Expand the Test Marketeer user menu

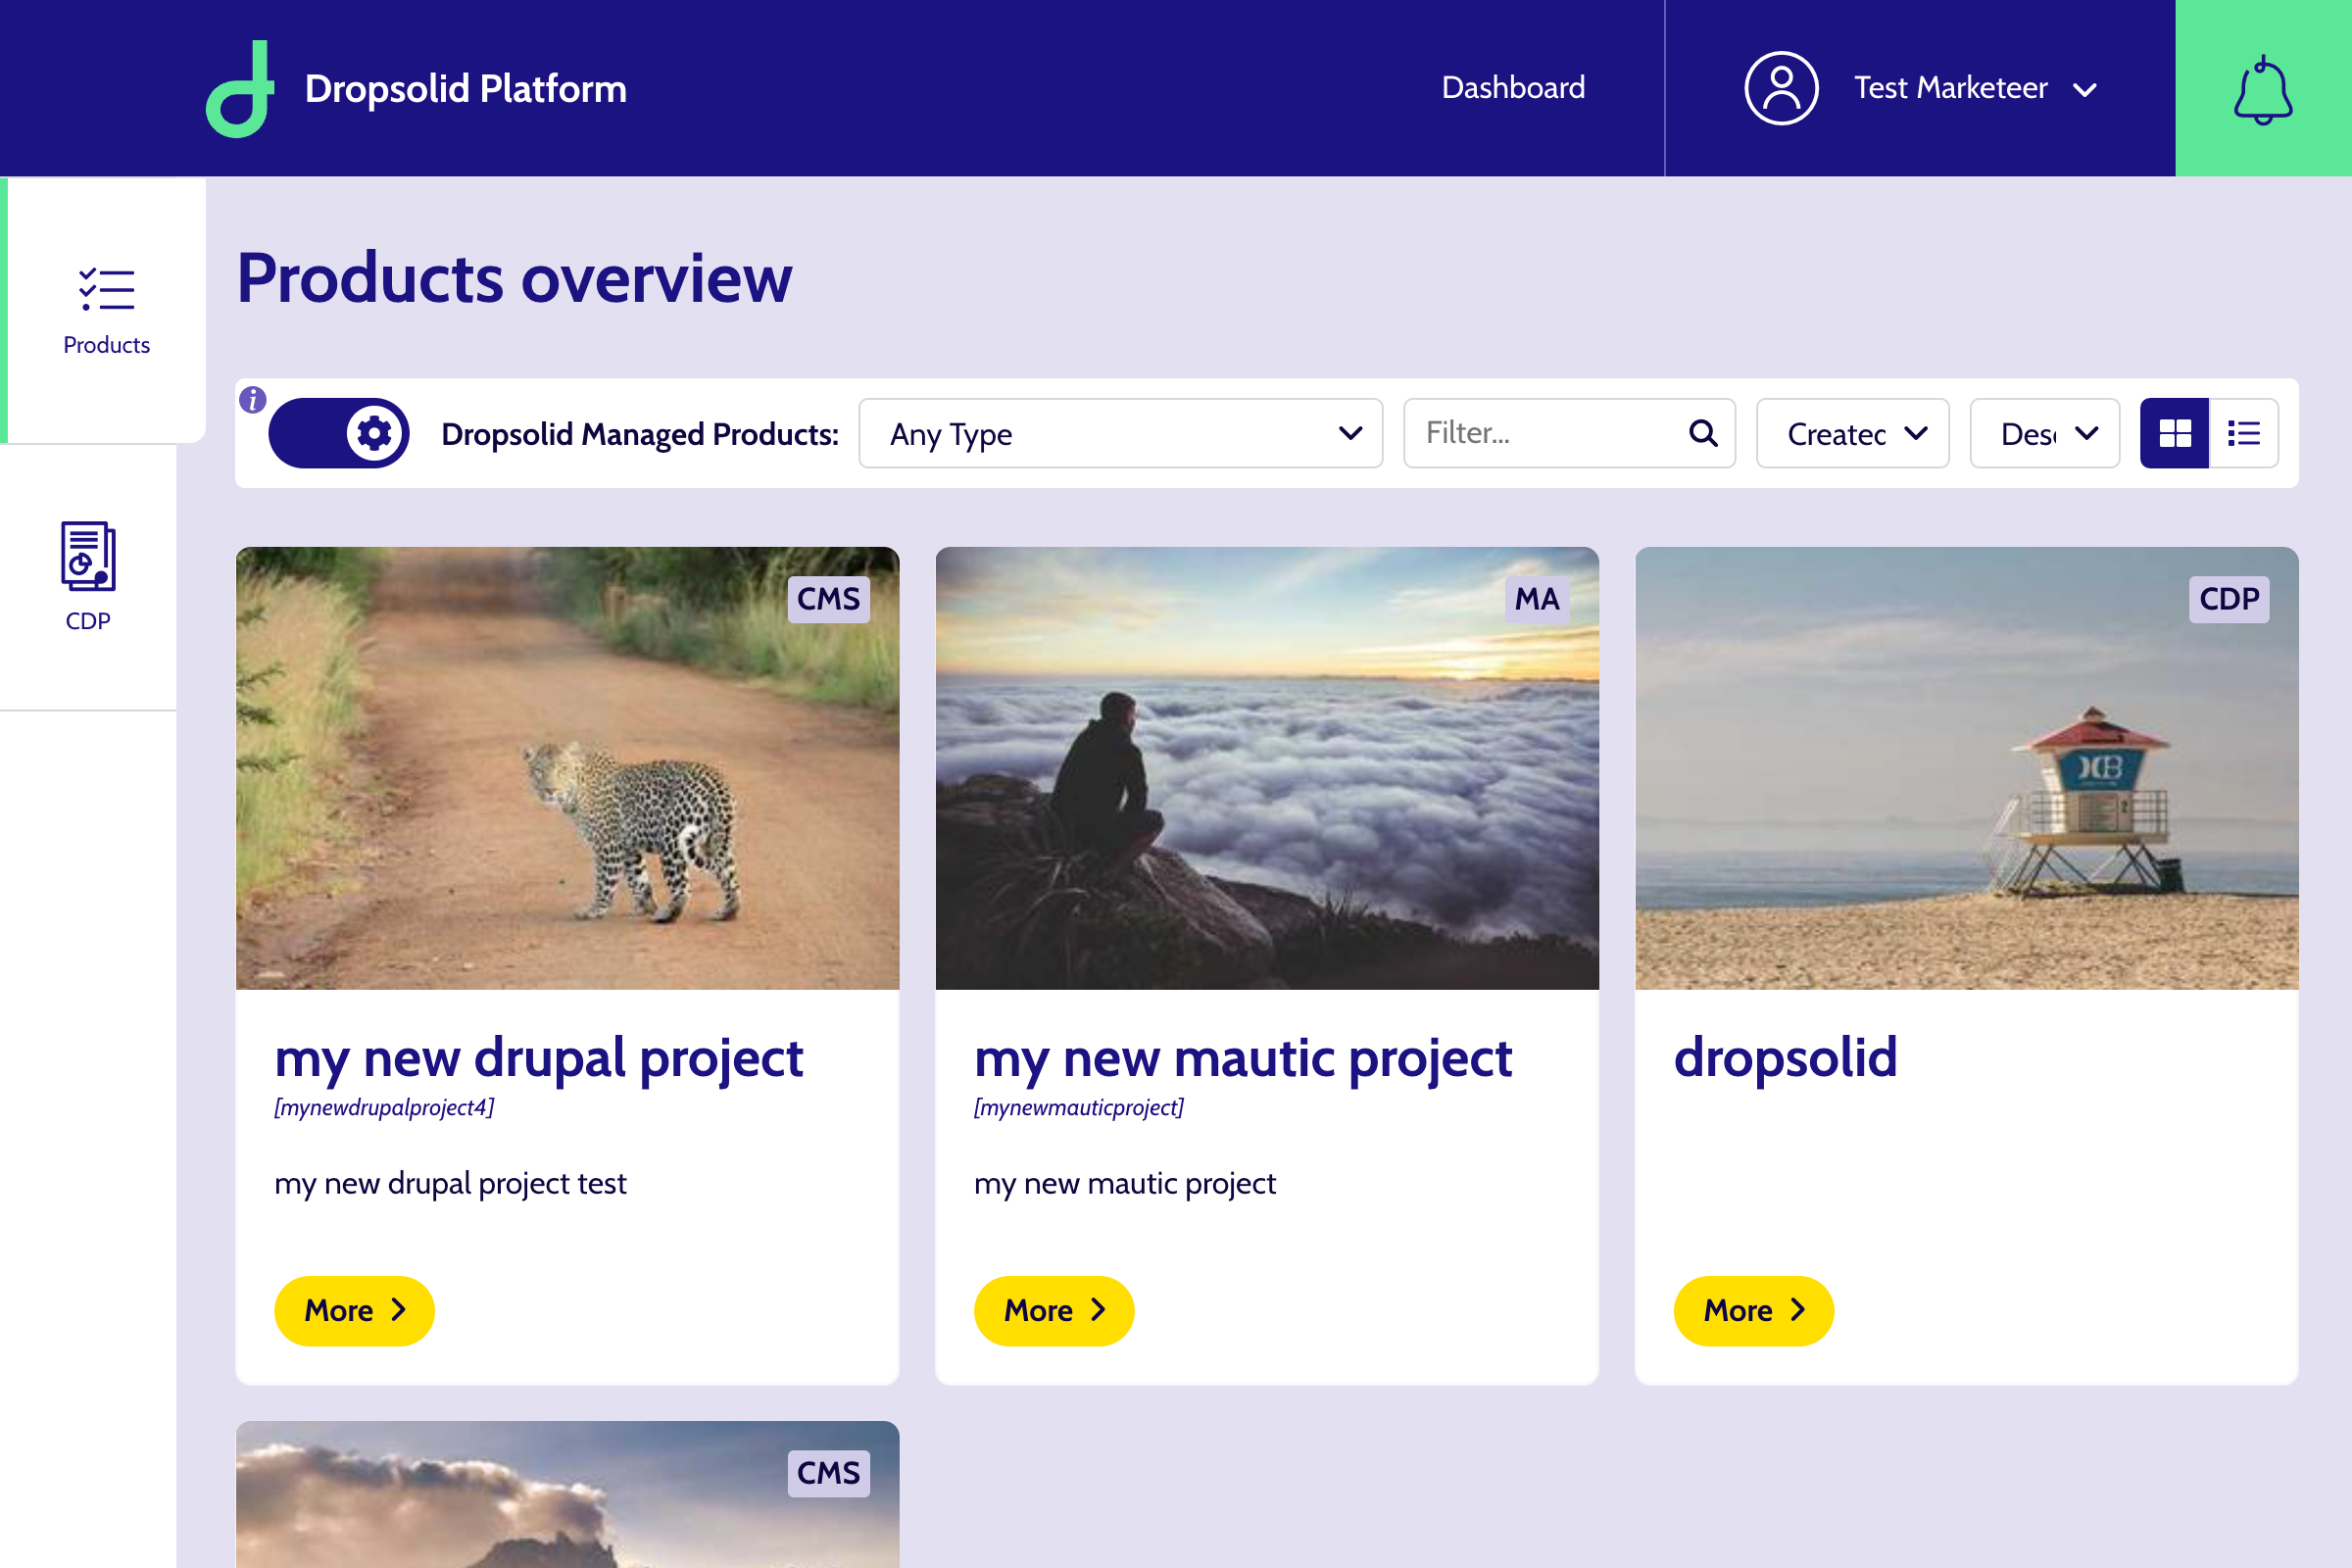(1920, 88)
